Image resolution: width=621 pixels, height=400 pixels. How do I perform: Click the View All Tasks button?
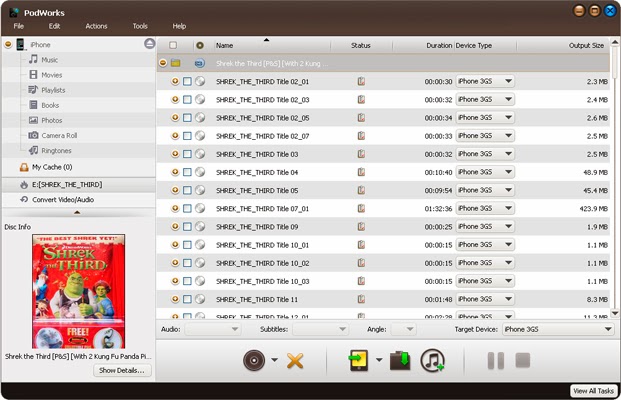pos(593,391)
